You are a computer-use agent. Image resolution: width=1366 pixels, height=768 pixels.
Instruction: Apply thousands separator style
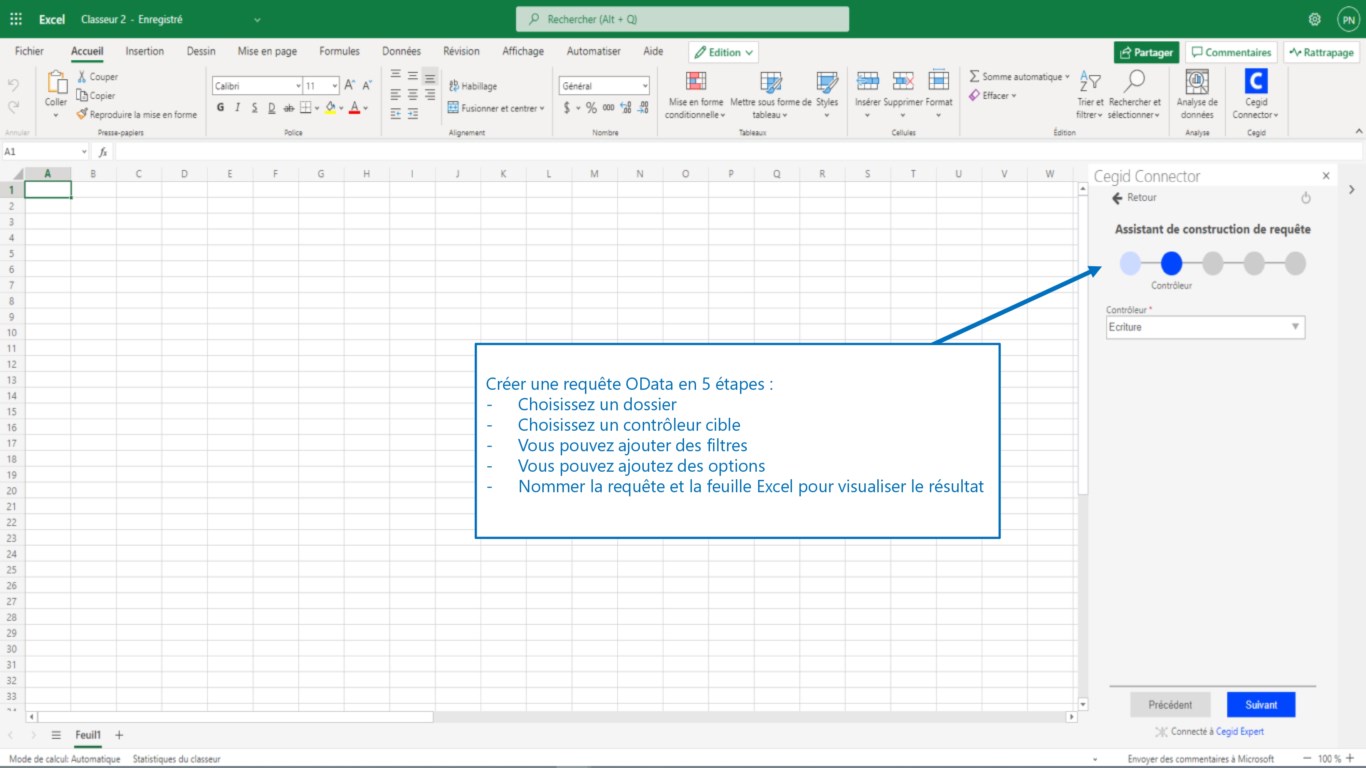click(608, 108)
